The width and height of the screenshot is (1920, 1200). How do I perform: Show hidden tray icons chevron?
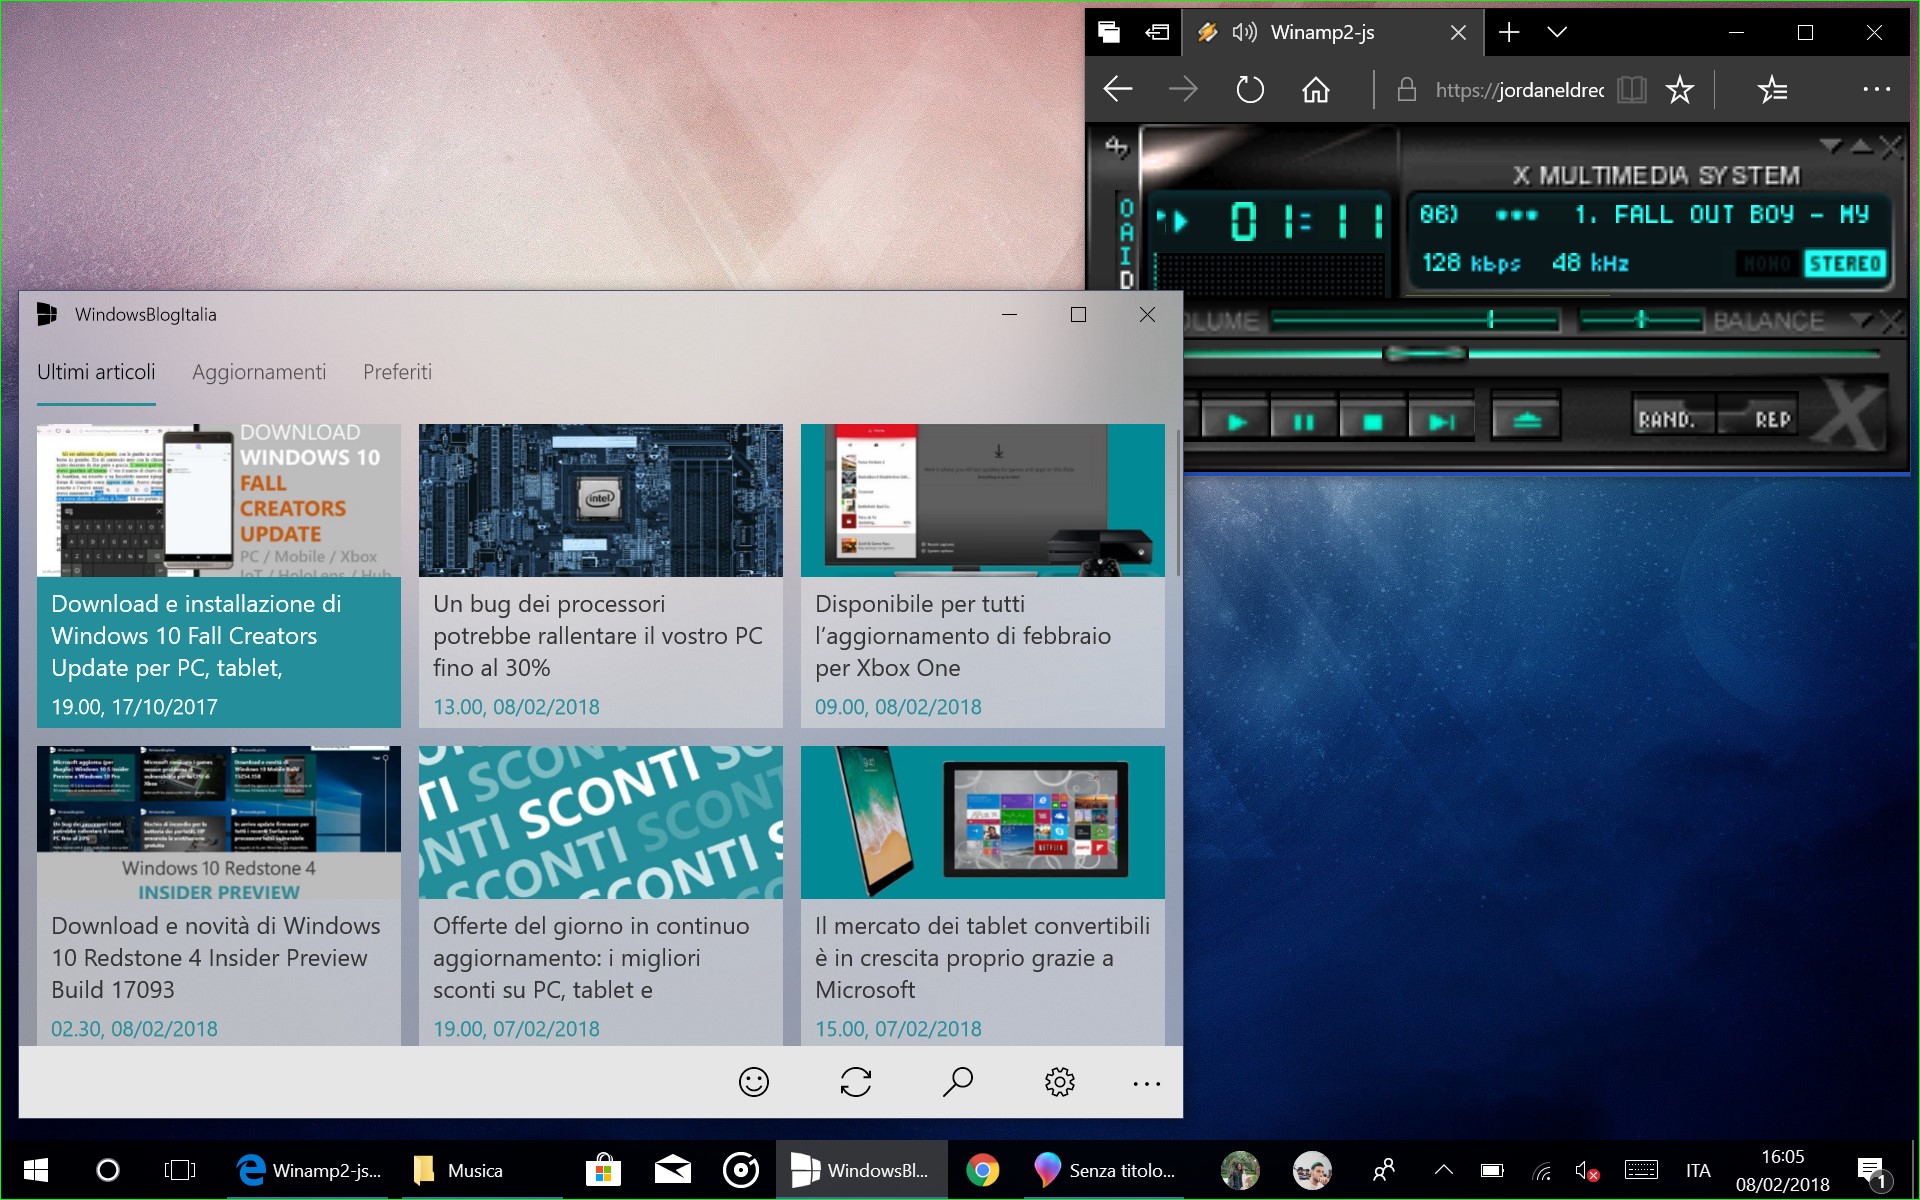1443,1170
